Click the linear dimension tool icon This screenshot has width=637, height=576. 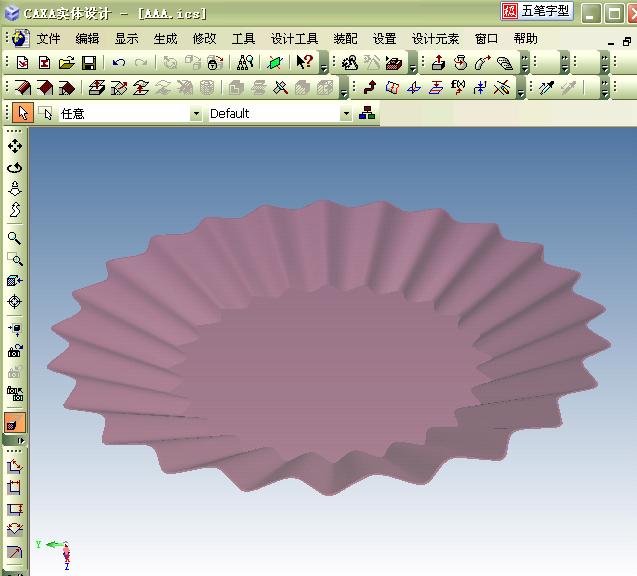pos(15,487)
